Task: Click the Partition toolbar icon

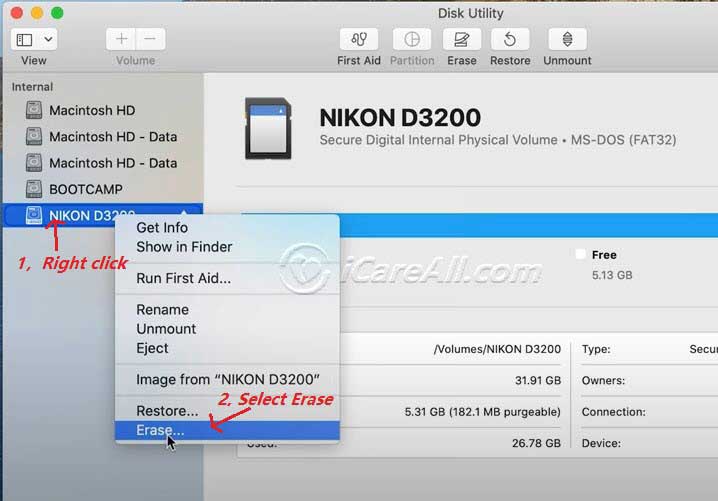Action: point(412,39)
